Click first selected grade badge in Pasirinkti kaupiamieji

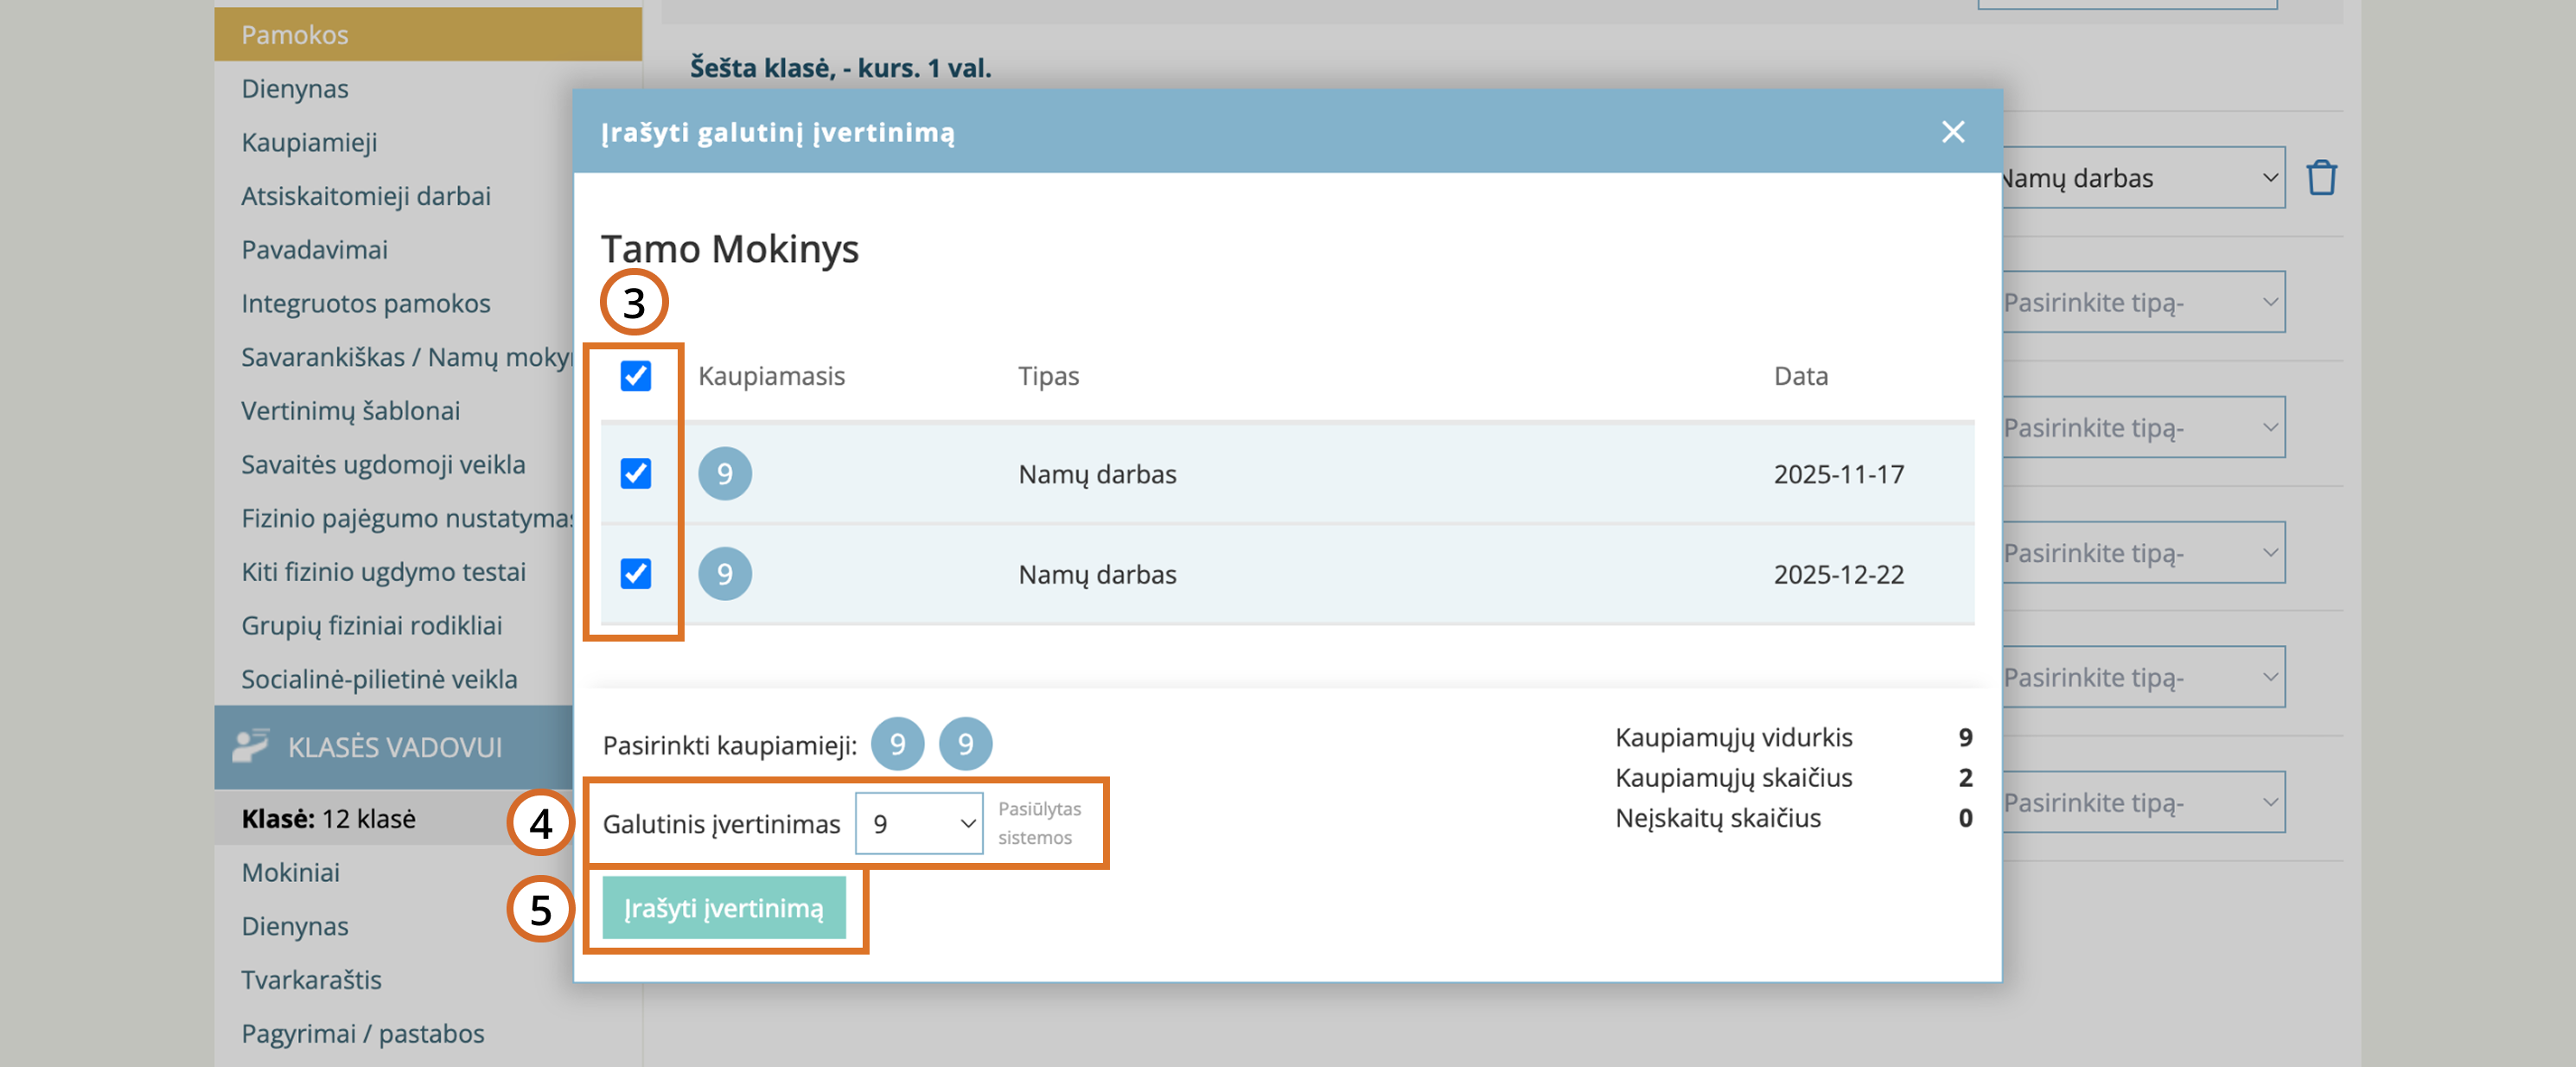[x=897, y=744]
